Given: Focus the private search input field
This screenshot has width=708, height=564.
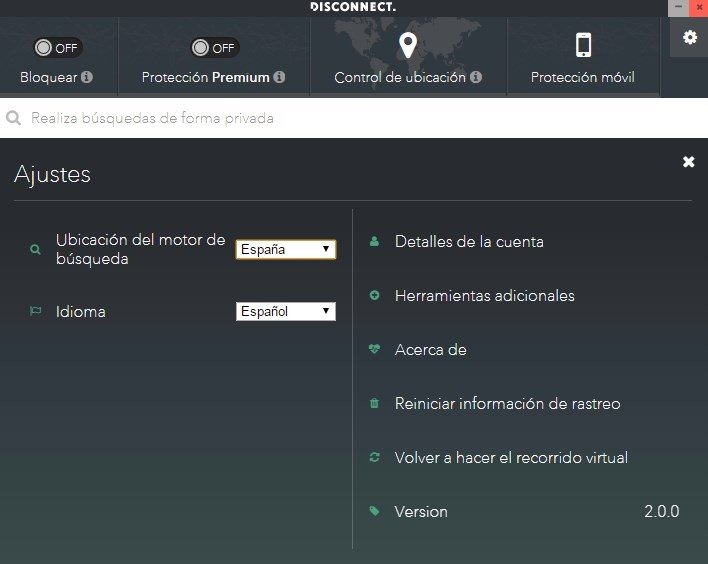Looking at the screenshot, I should click(354, 118).
